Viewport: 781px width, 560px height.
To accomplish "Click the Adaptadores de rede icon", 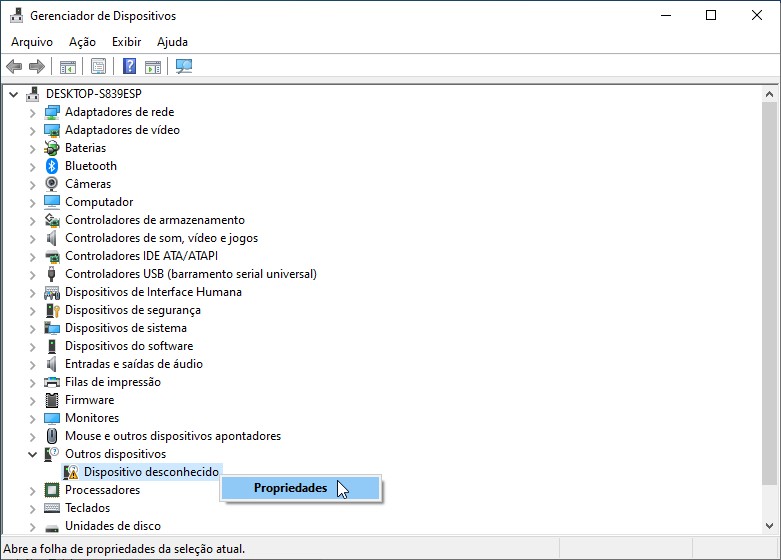I will [x=52, y=112].
